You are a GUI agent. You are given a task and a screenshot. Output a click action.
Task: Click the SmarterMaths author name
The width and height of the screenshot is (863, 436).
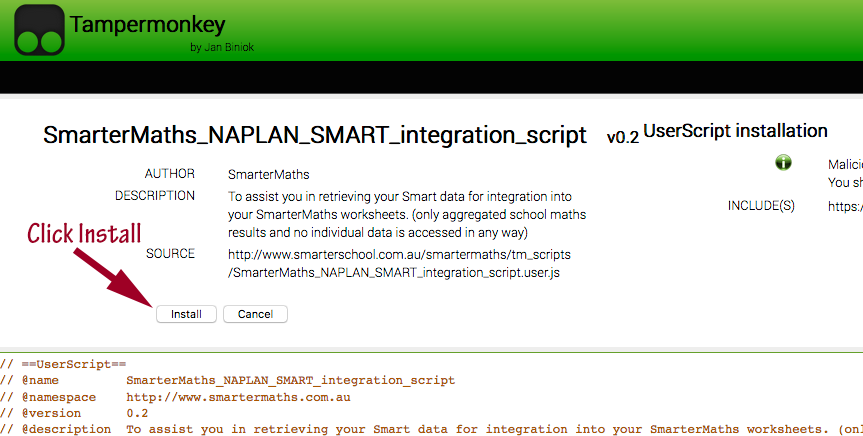click(x=269, y=174)
